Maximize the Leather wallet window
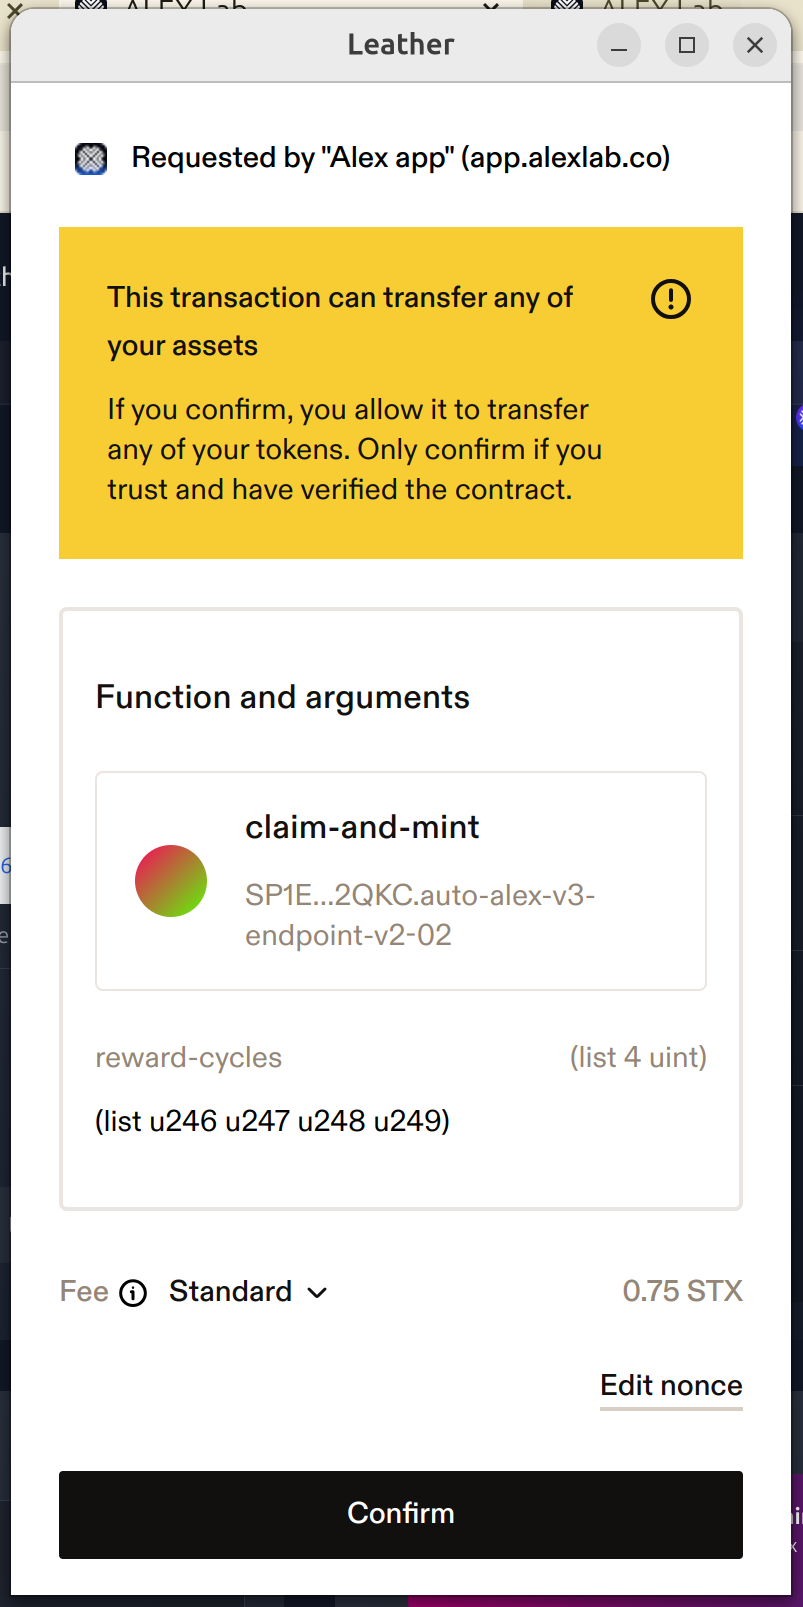The width and height of the screenshot is (803, 1607). click(687, 46)
